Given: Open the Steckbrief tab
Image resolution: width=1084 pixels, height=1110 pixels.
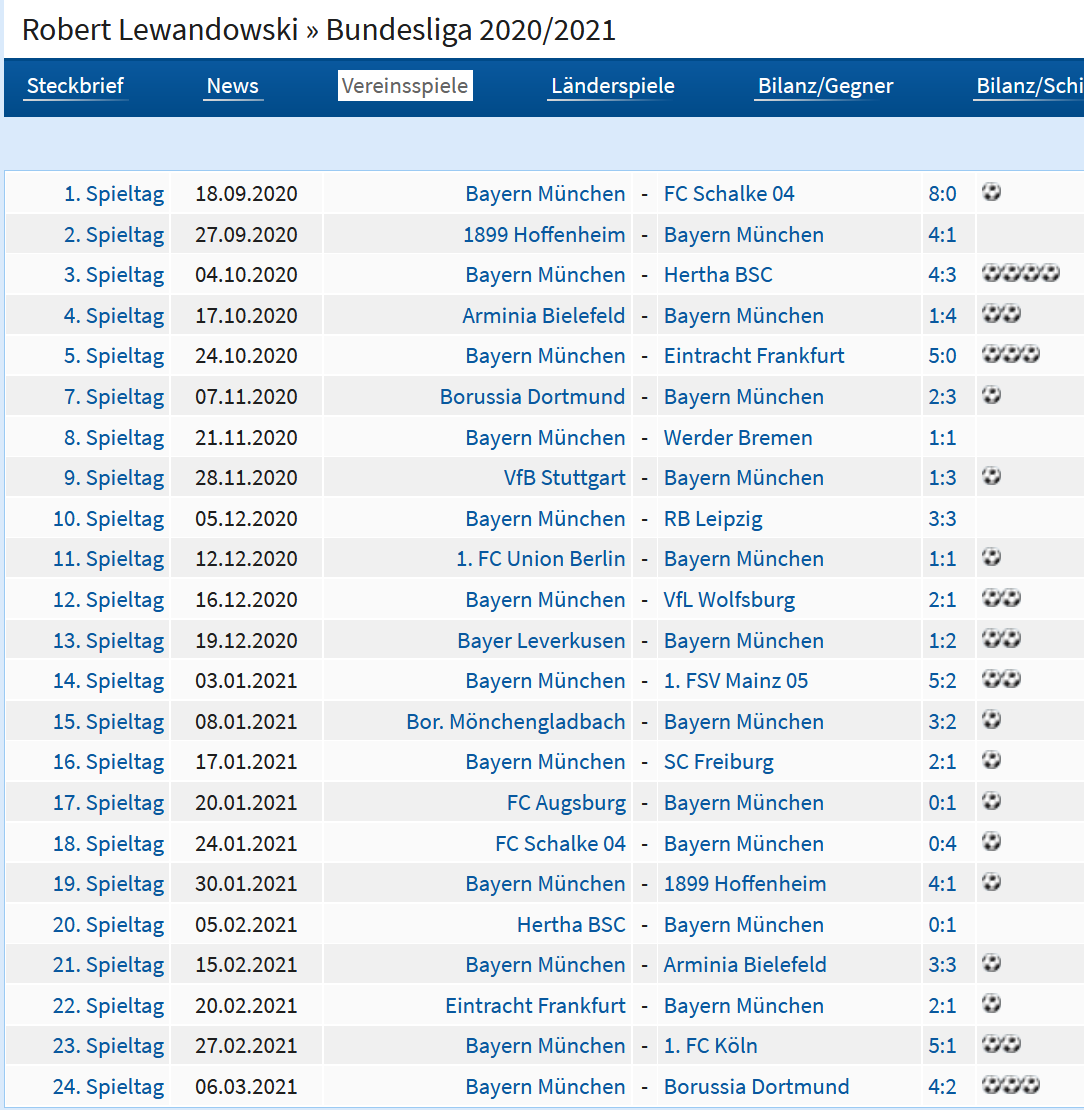Looking at the screenshot, I should [75, 86].
